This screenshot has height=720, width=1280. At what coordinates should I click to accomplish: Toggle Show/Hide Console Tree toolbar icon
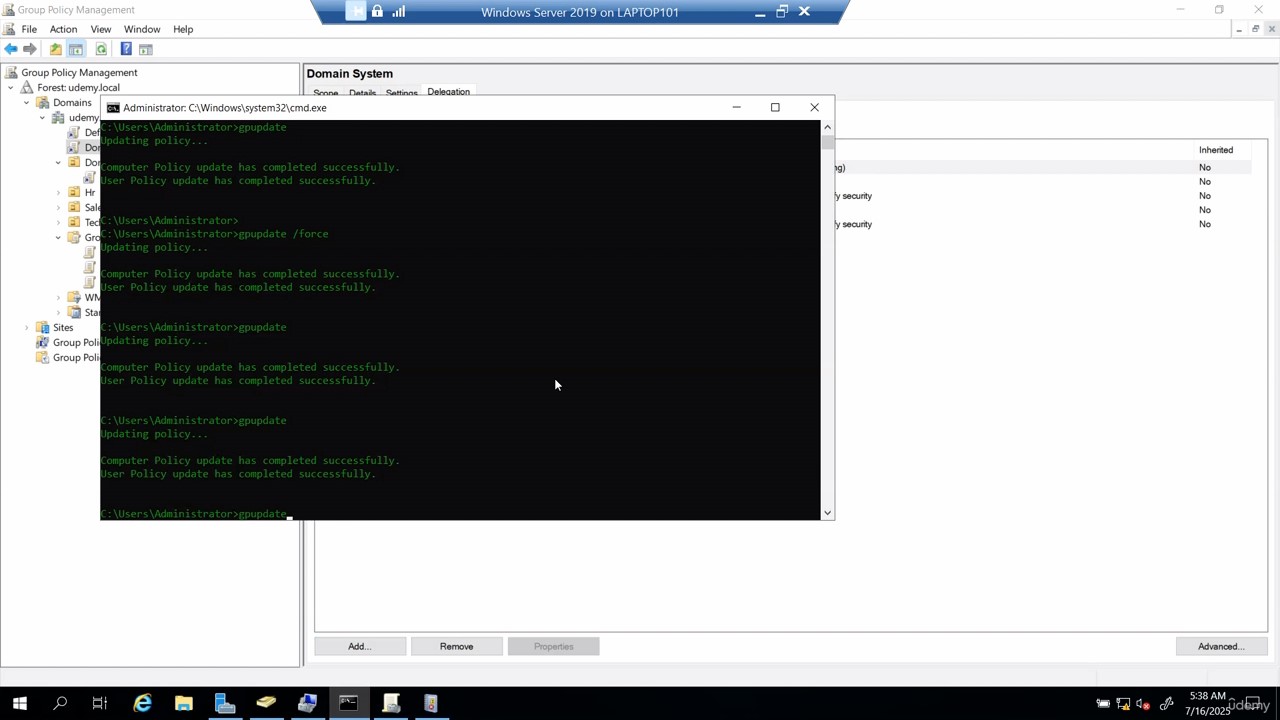pos(76,49)
